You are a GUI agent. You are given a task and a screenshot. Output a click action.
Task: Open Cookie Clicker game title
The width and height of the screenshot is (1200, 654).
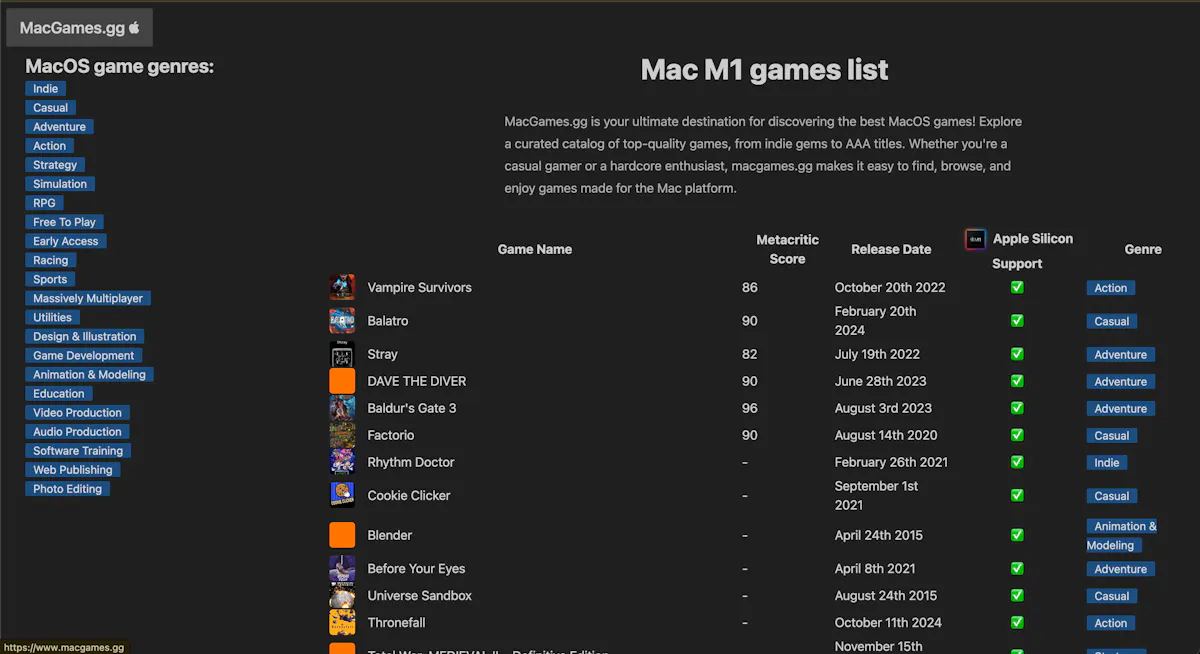[409, 495]
